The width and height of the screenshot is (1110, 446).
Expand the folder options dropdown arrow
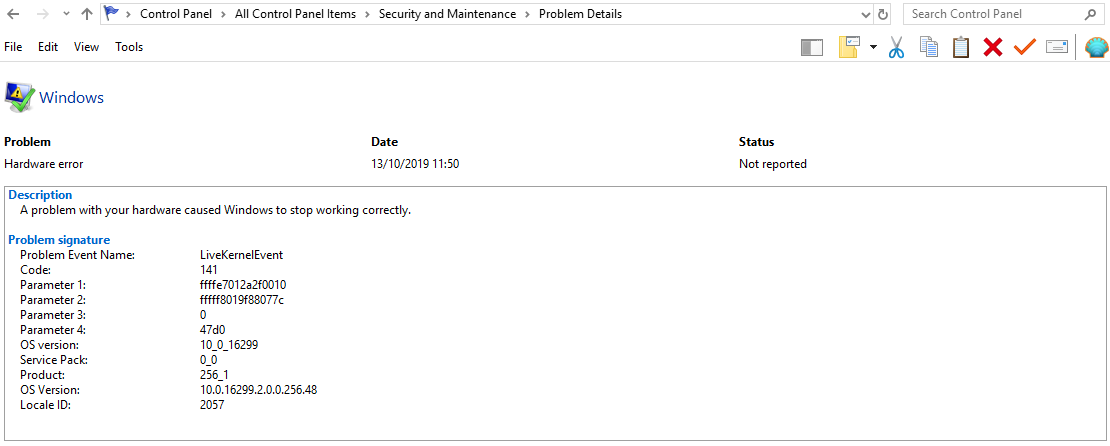pos(873,47)
